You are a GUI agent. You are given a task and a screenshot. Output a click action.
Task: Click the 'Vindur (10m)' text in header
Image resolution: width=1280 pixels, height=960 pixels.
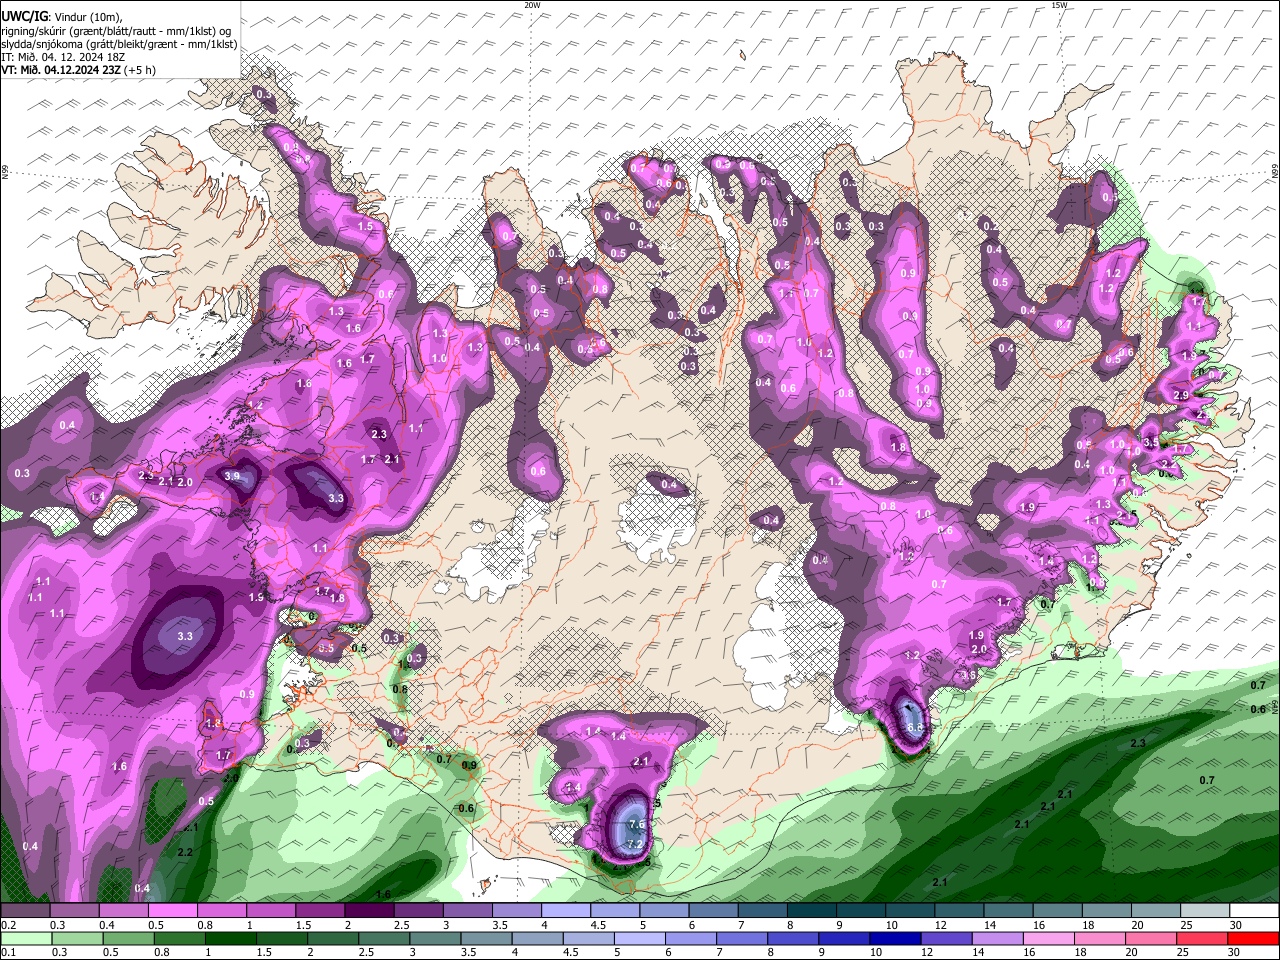(x=88, y=18)
